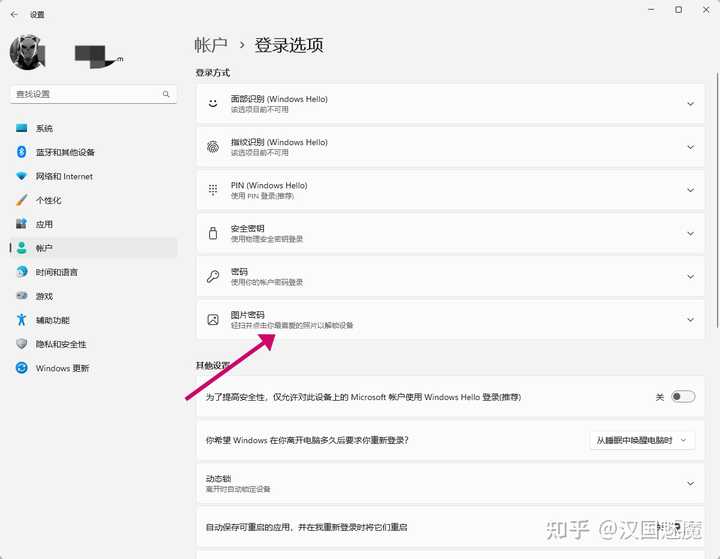Click the 面部识别 (Windows Hello) title text

point(279,99)
